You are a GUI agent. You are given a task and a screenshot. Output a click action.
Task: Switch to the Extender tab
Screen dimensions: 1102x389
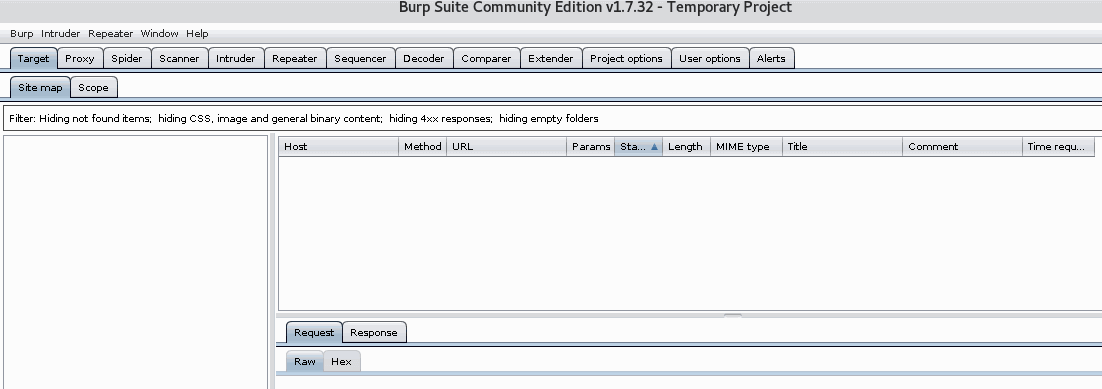tap(550, 58)
